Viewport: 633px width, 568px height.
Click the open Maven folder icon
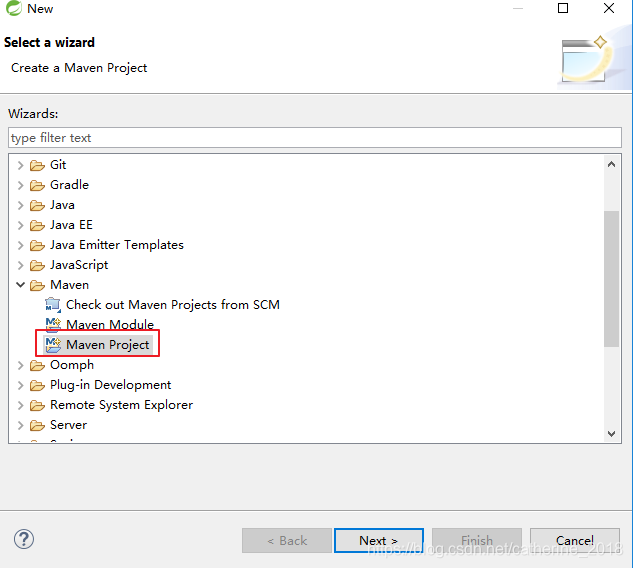click(x=37, y=285)
